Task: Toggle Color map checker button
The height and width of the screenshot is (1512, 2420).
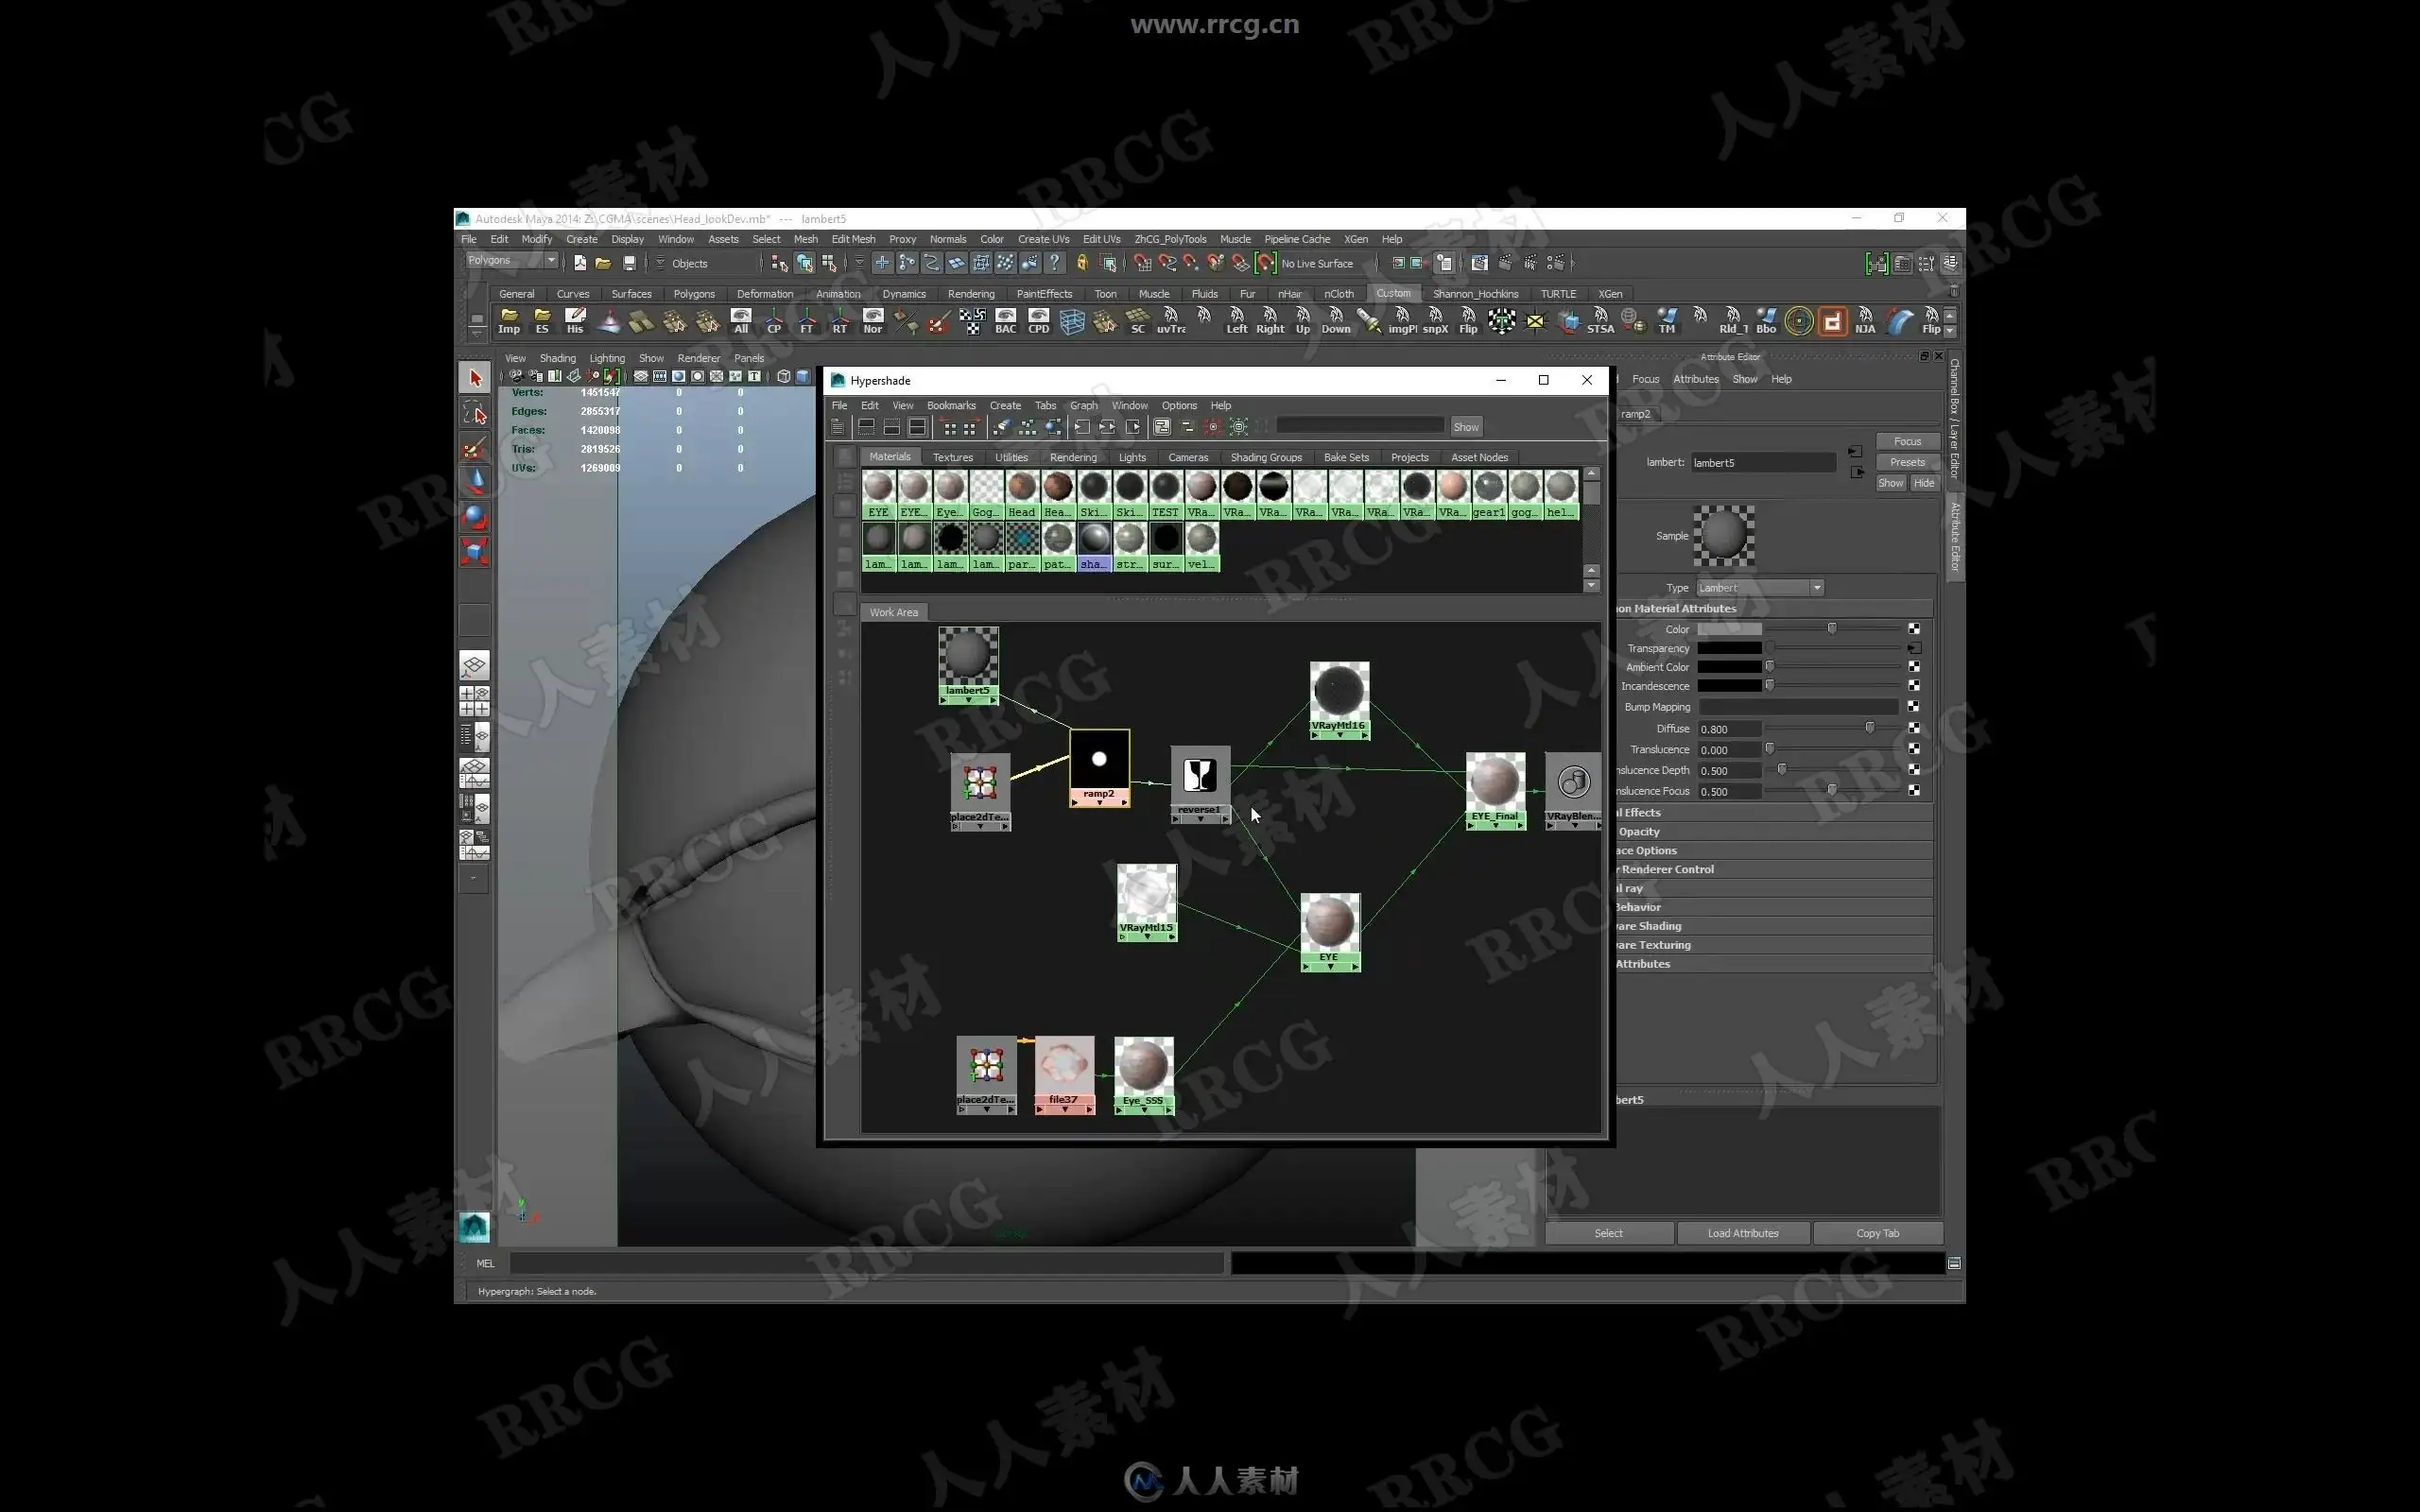Action: pyautogui.click(x=1913, y=629)
